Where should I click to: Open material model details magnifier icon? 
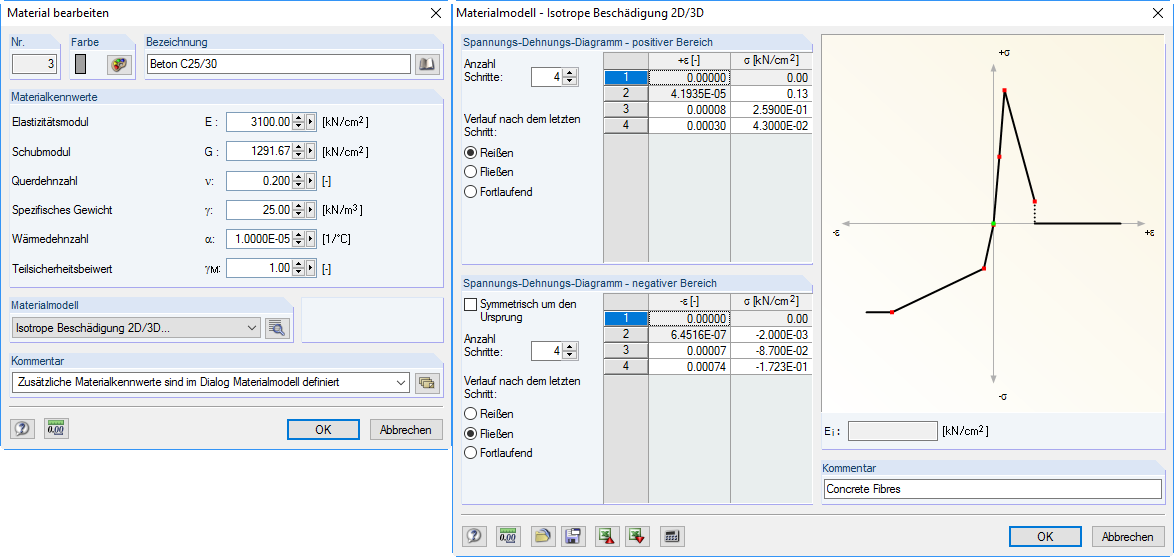(x=277, y=328)
